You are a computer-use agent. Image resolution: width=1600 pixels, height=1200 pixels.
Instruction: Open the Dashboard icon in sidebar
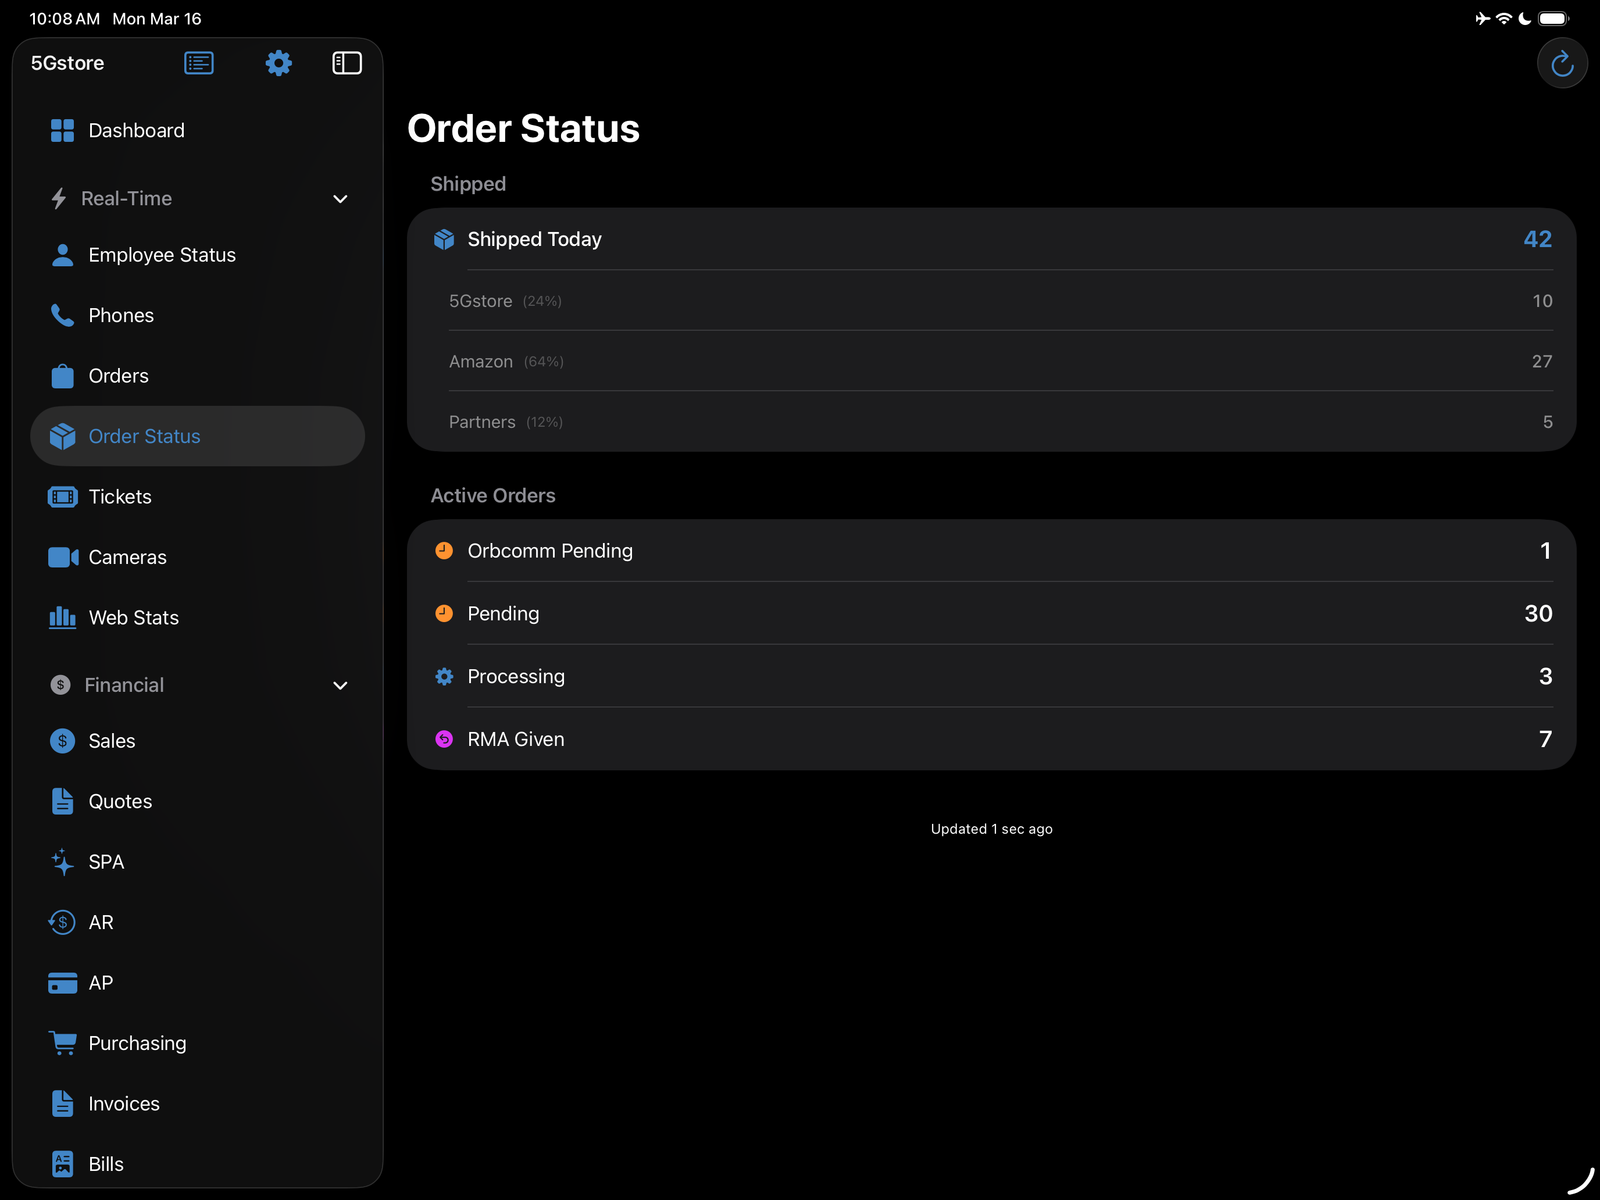(61, 130)
